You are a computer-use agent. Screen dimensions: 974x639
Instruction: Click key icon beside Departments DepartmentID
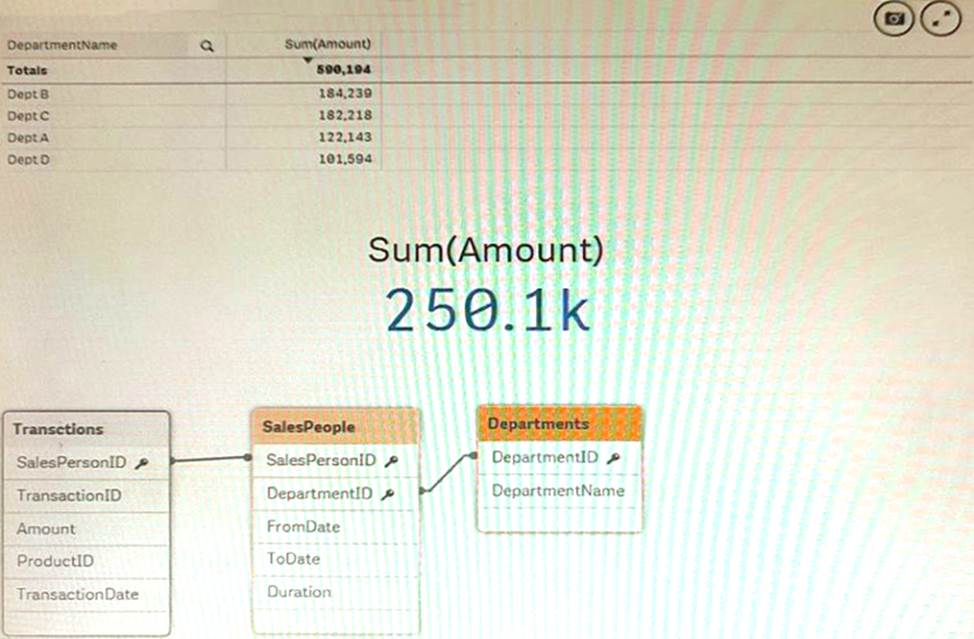[x=613, y=458]
